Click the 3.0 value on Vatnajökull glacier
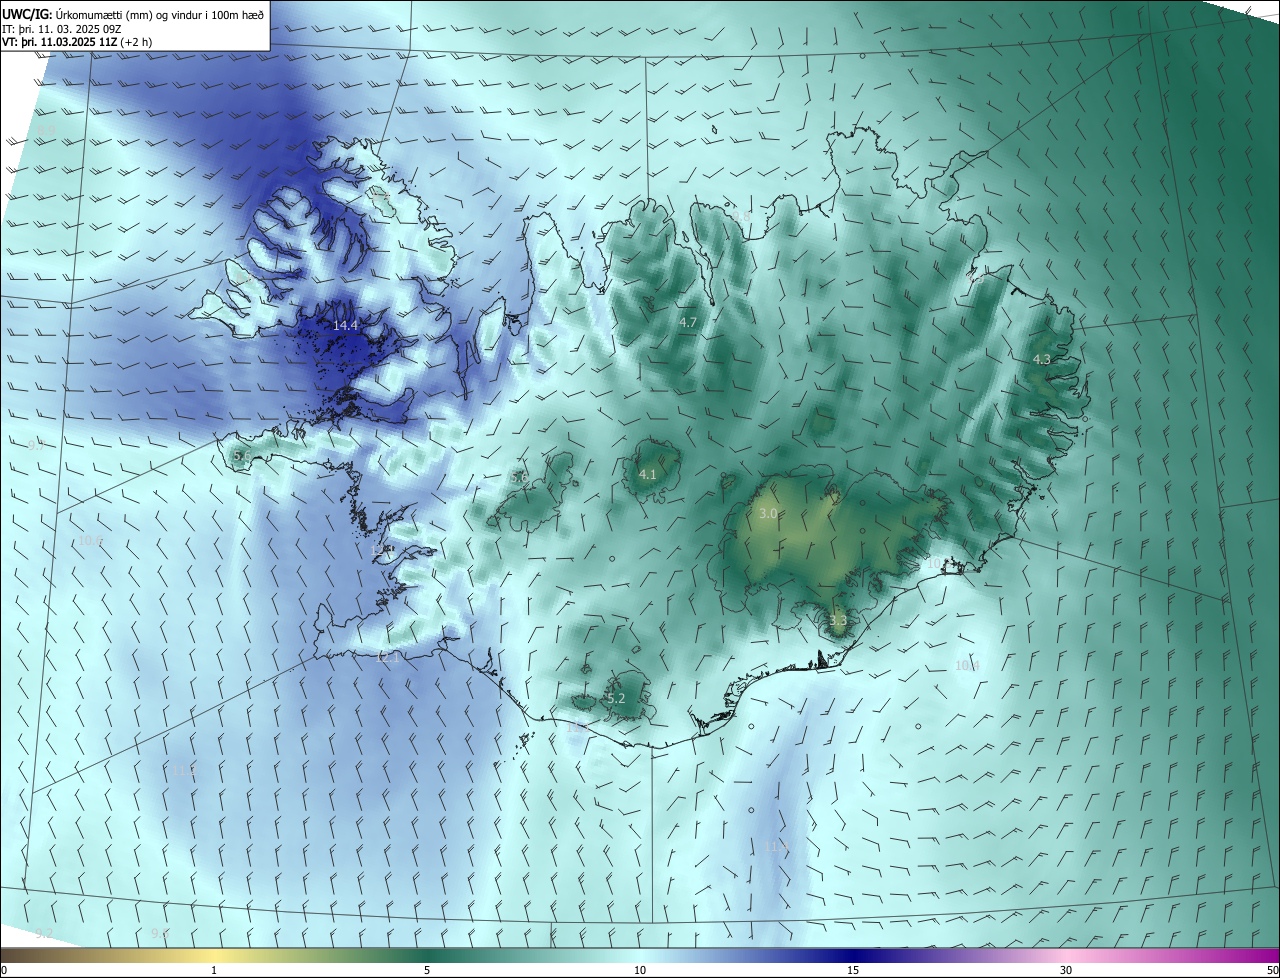The width and height of the screenshot is (1280, 978). [x=768, y=514]
